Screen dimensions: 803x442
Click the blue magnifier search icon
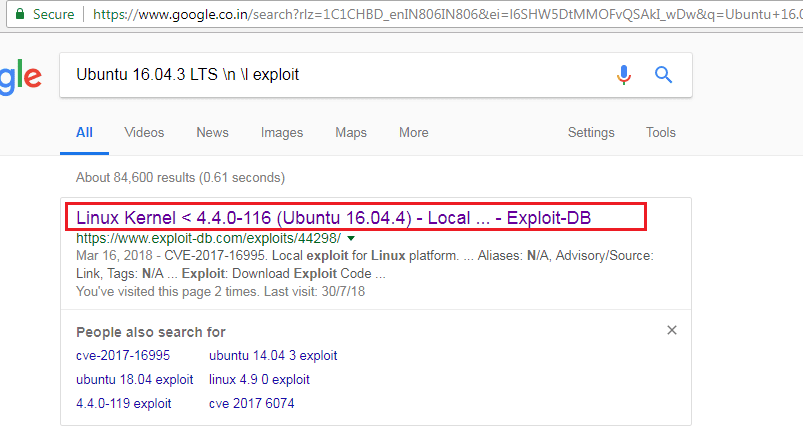click(663, 75)
